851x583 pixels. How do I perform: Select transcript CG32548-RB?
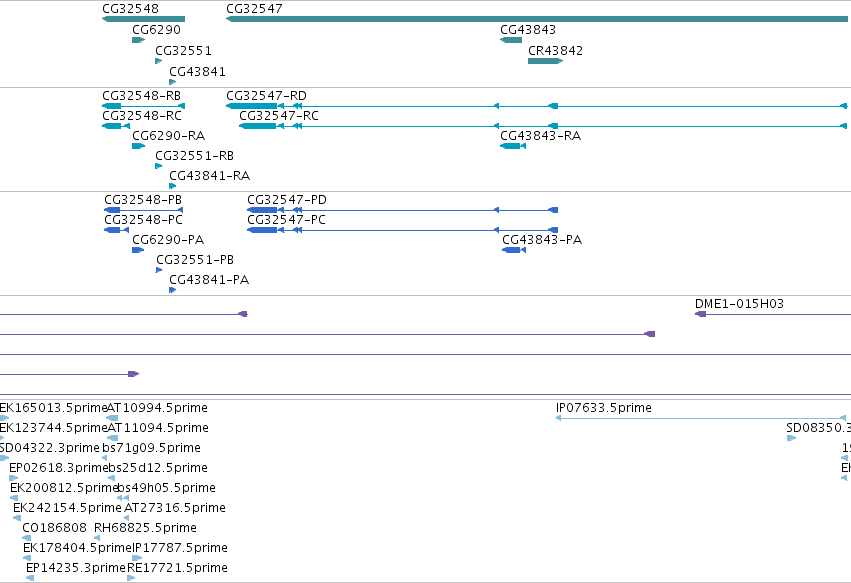tap(143, 106)
